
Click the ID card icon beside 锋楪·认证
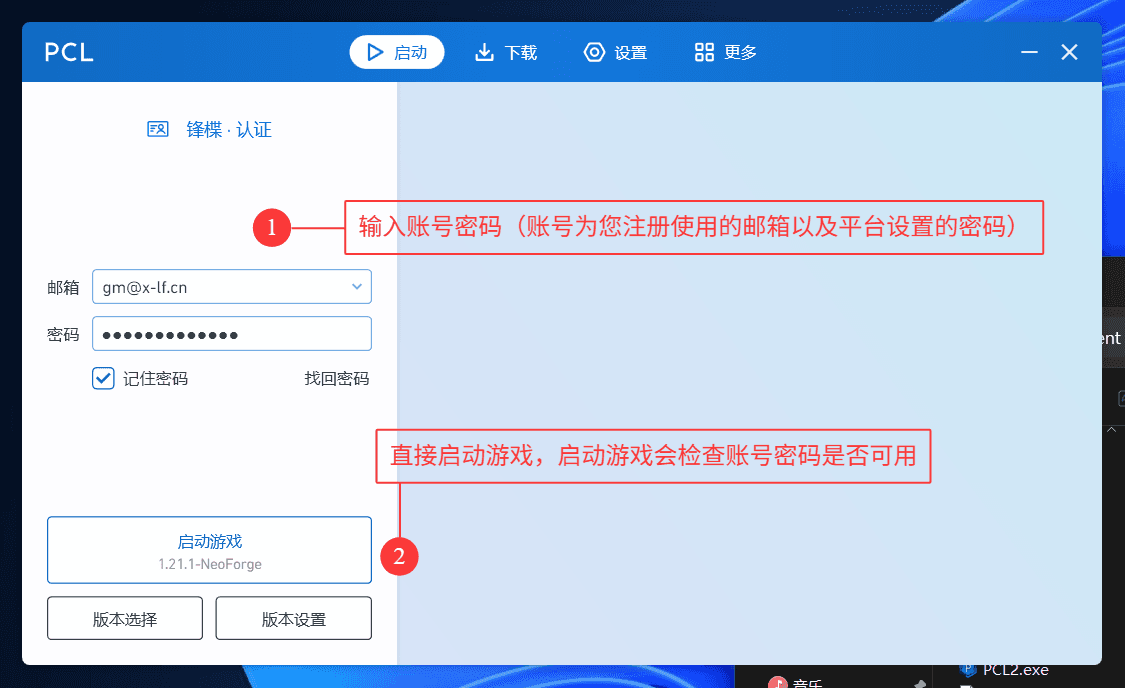tap(158, 129)
